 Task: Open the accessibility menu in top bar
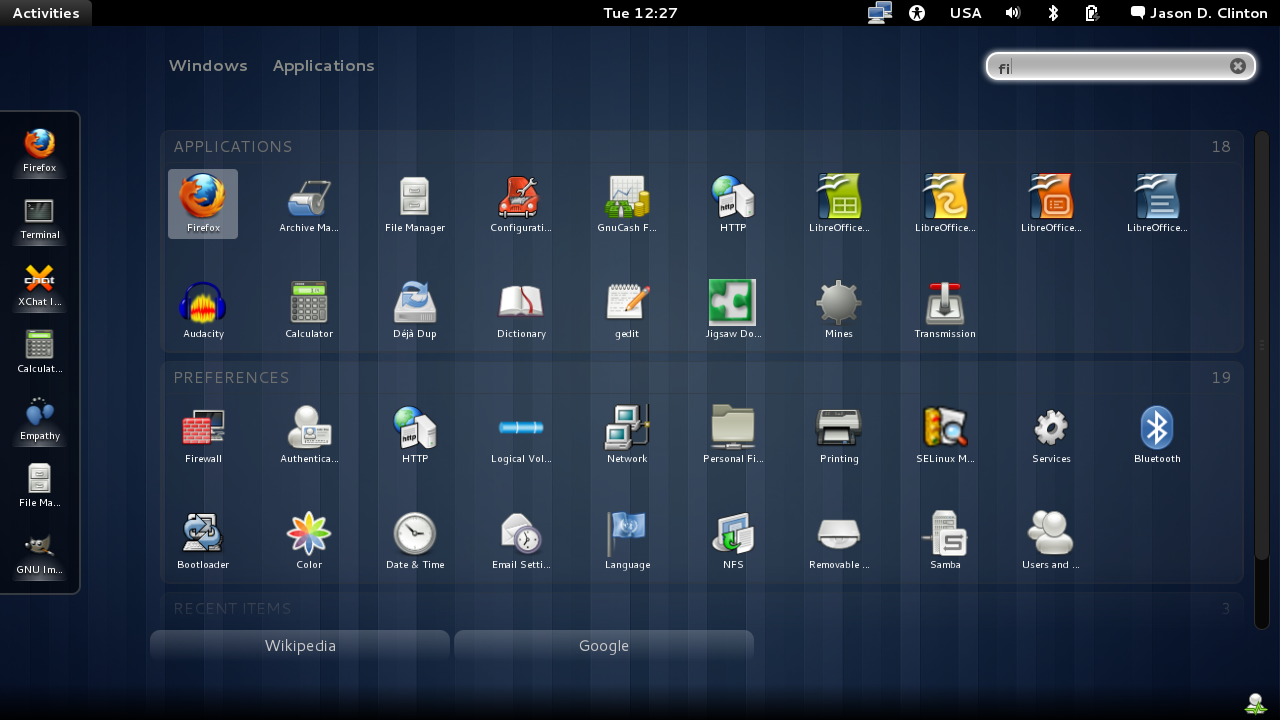917,13
